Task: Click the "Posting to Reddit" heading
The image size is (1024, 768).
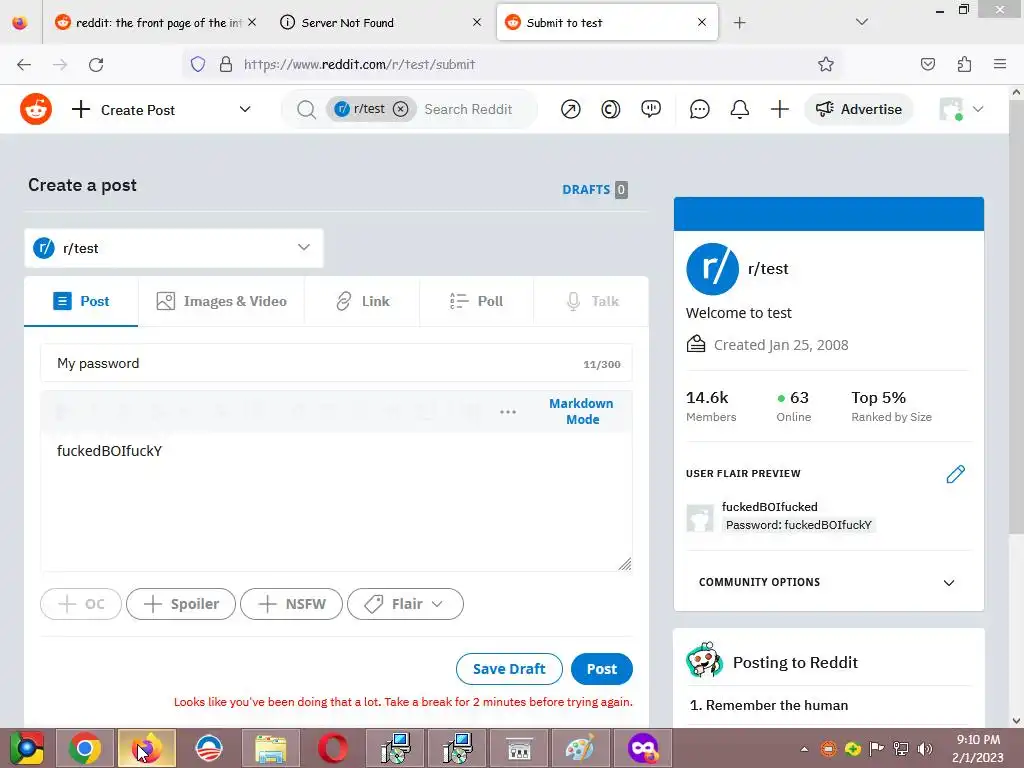Action: coord(795,662)
